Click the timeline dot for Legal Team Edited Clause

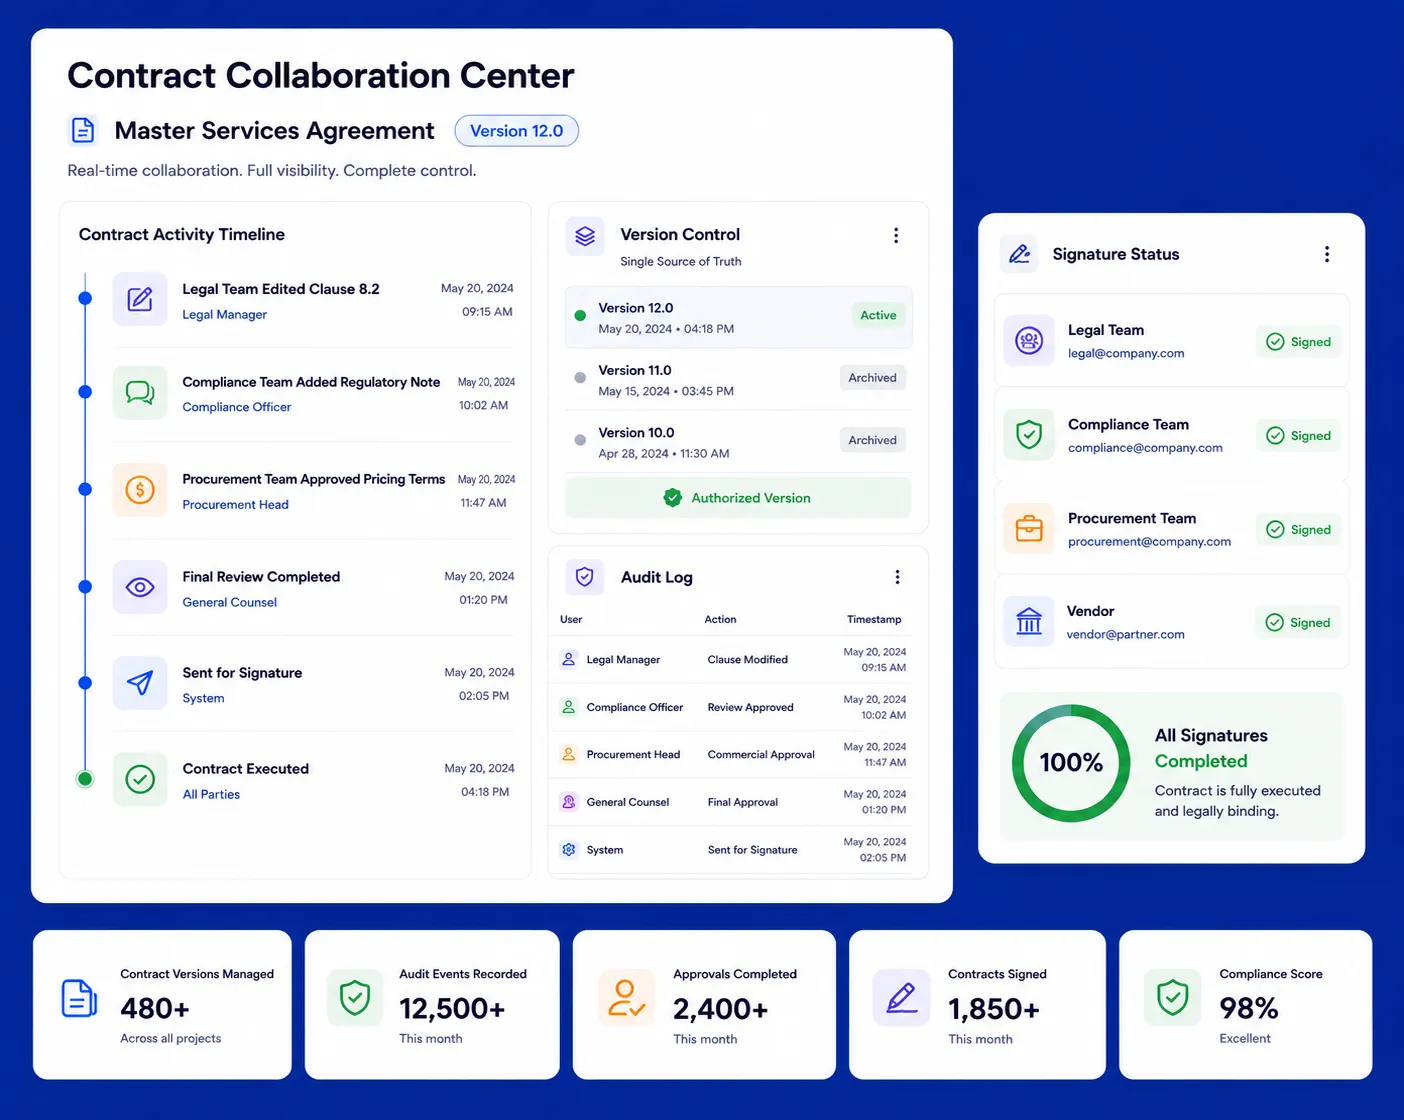[x=85, y=298]
